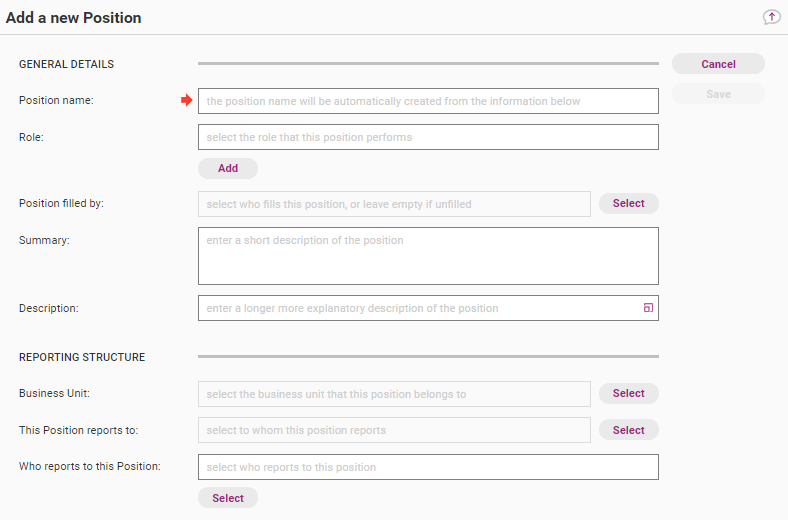Click Select under Who reports to this Position
The height and width of the screenshot is (520, 788).
coord(228,498)
